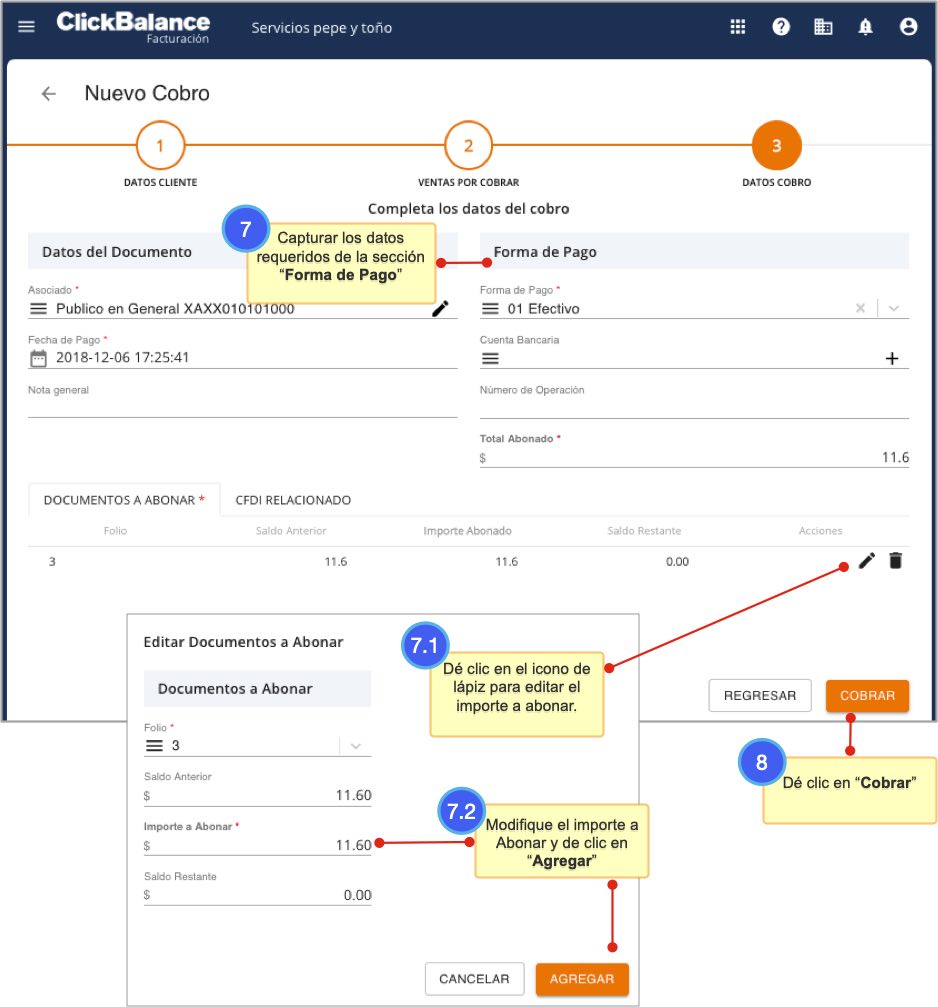Click the help question mark icon

pos(781,27)
